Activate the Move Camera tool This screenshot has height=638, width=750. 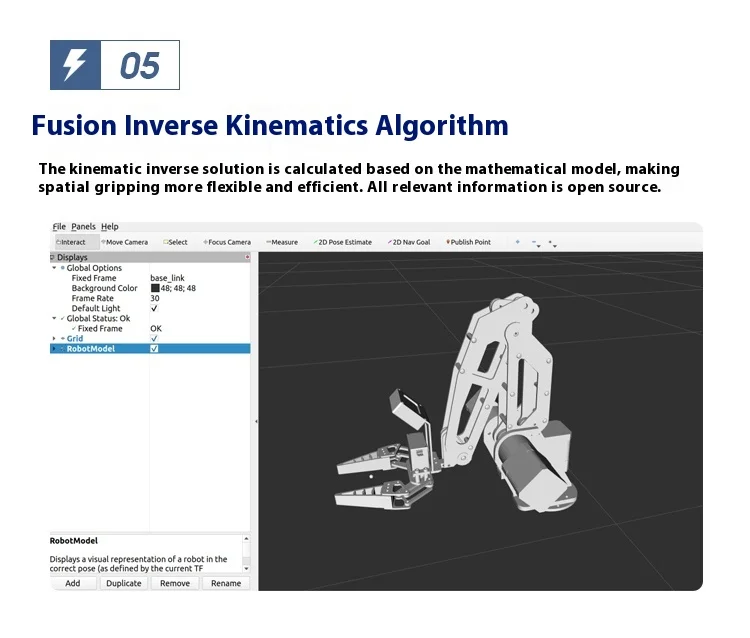tap(124, 242)
